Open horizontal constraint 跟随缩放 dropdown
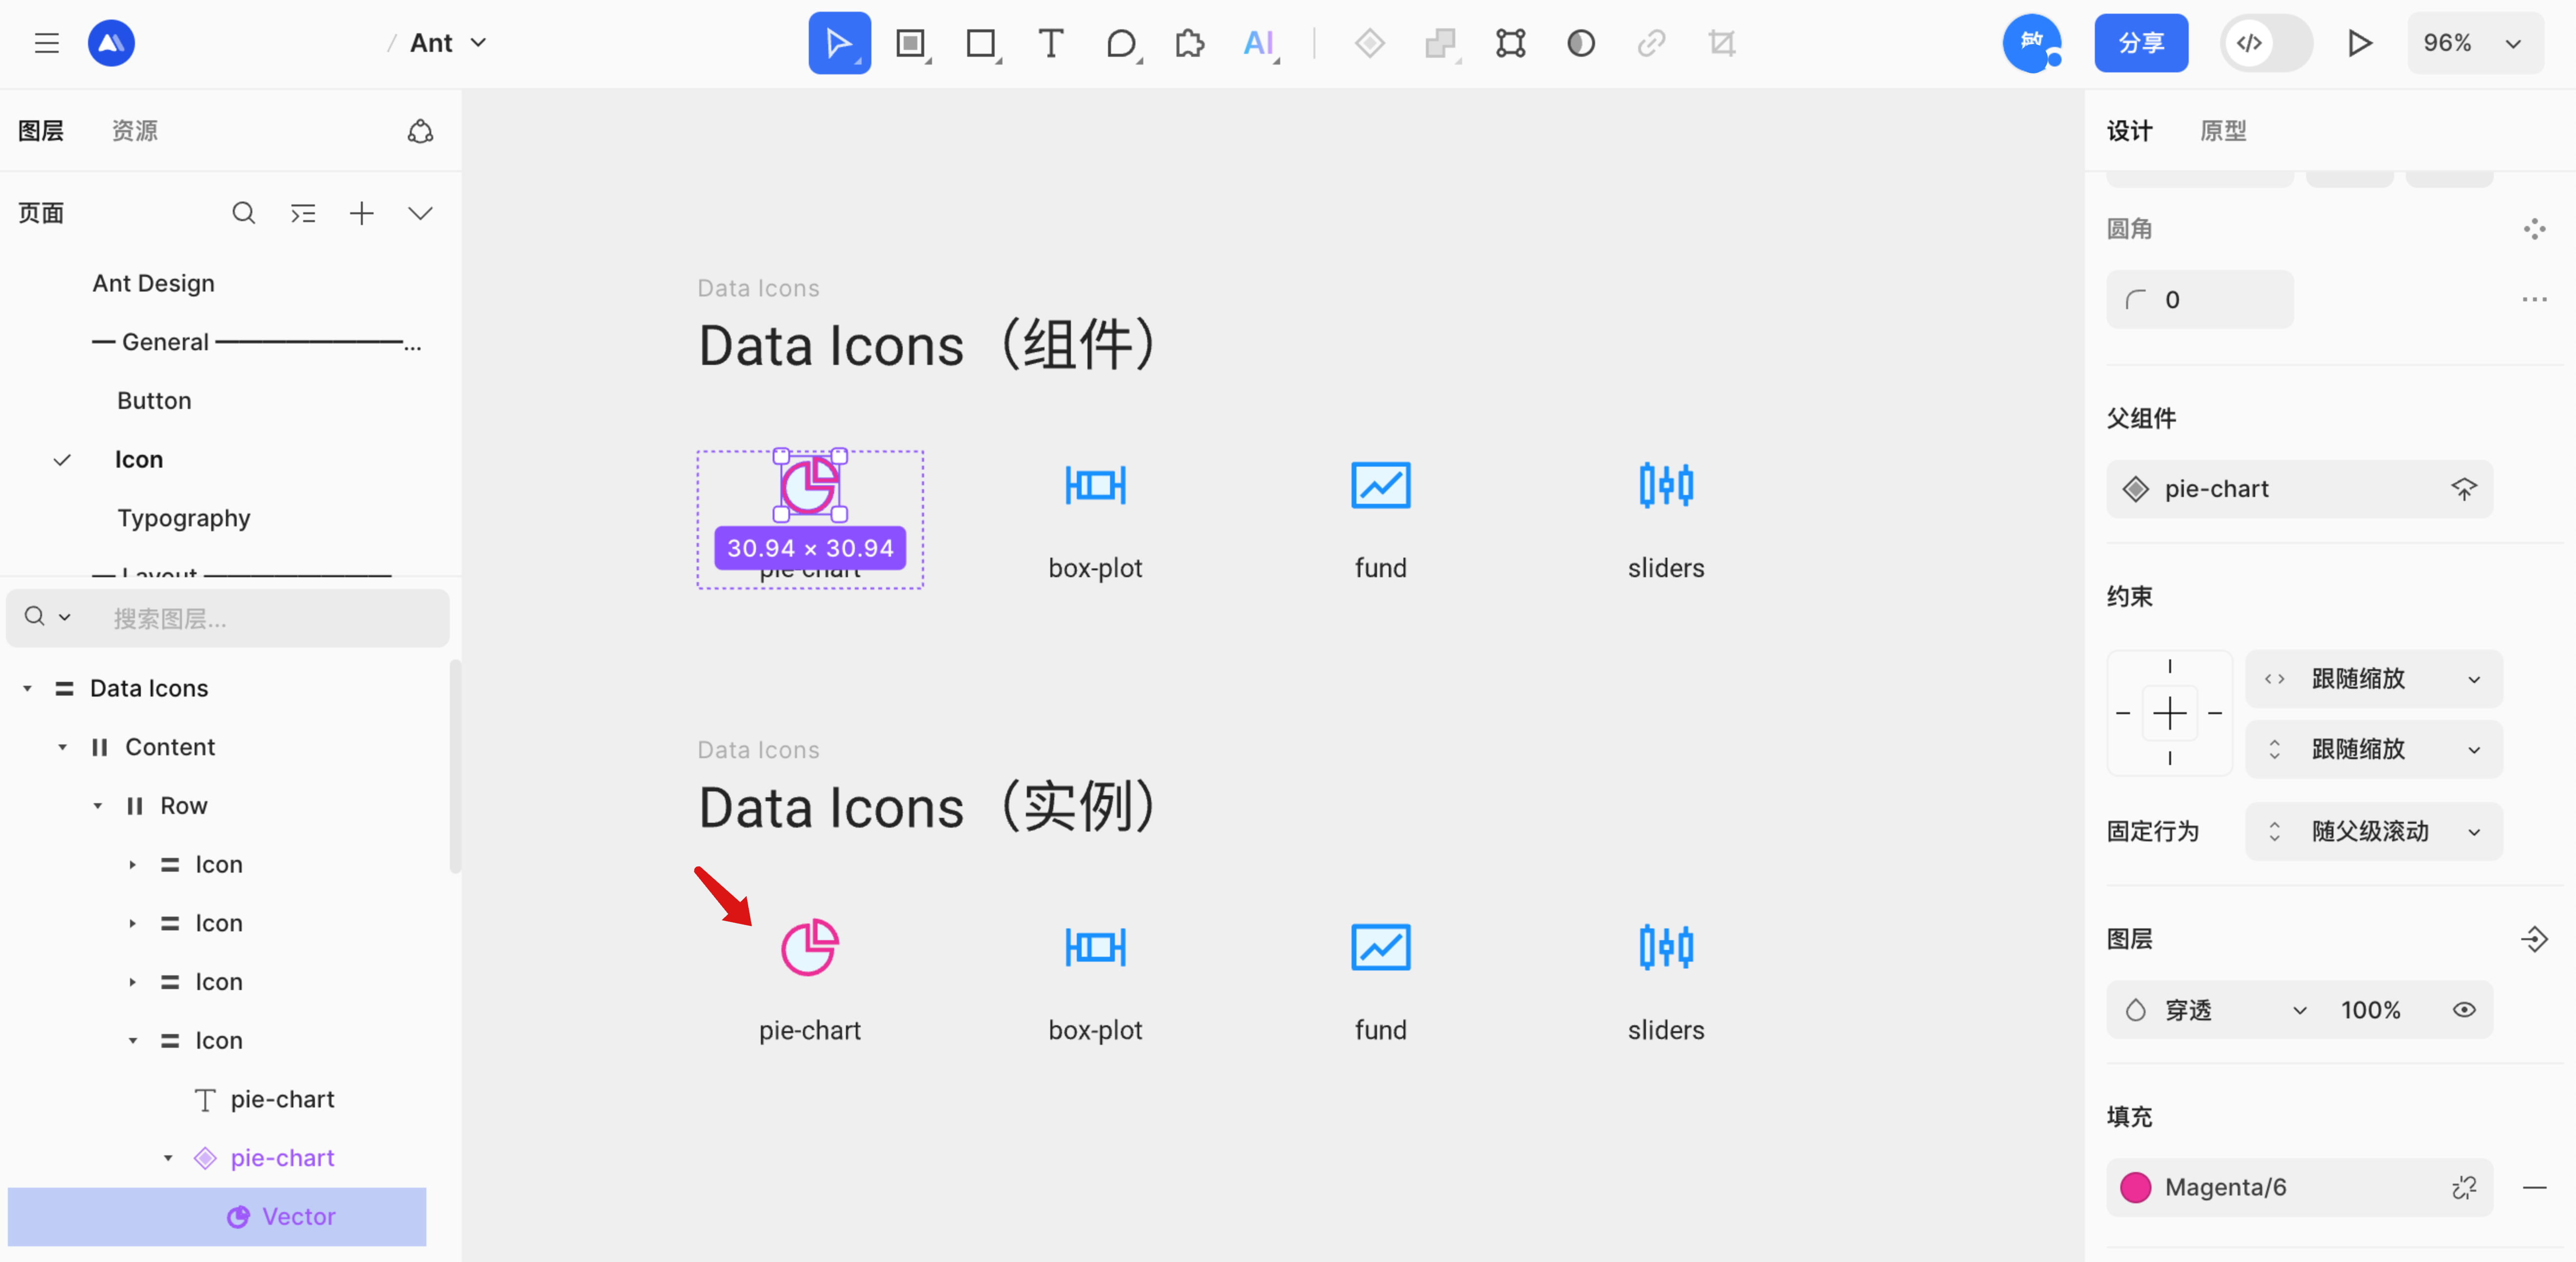The image size is (2576, 1262). tap(2374, 679)
